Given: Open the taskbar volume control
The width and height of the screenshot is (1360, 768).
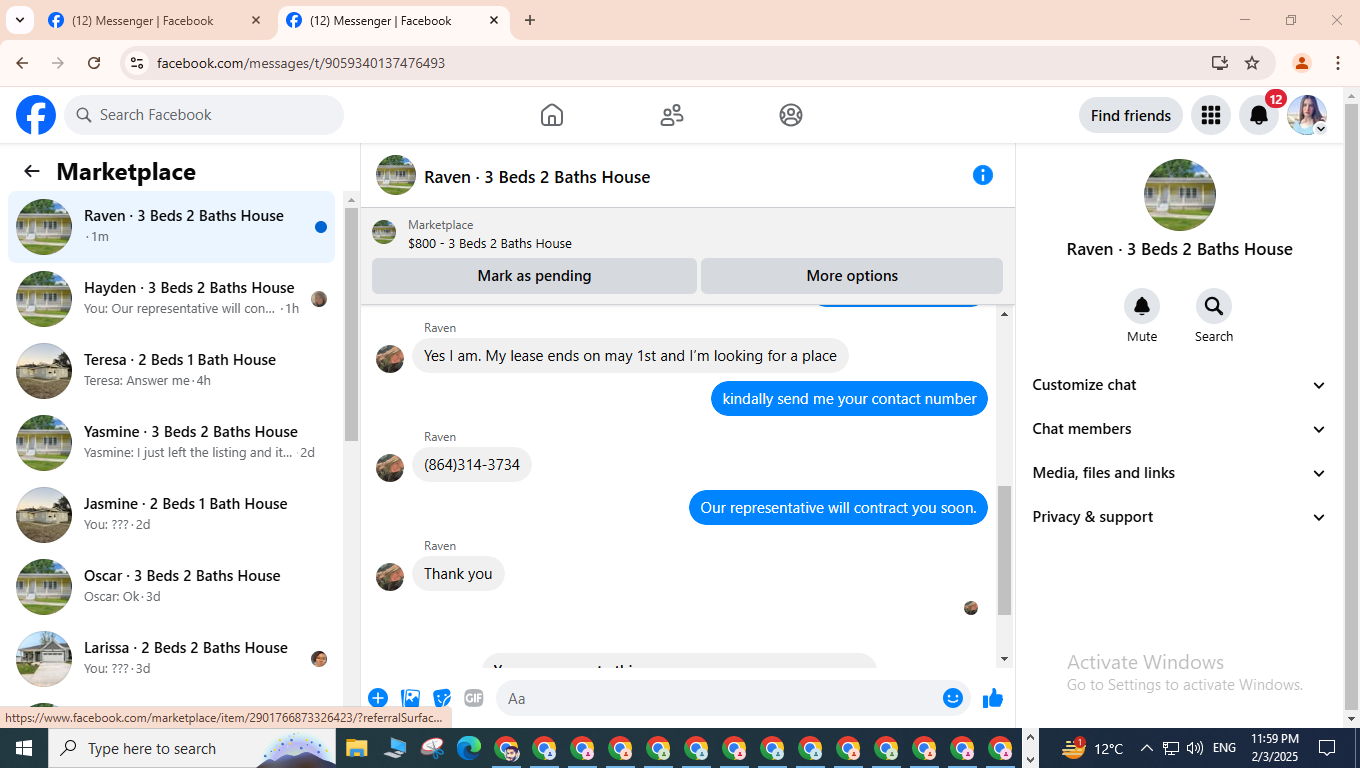Looking at the screenshot, I should click(x=1195, y=748).
